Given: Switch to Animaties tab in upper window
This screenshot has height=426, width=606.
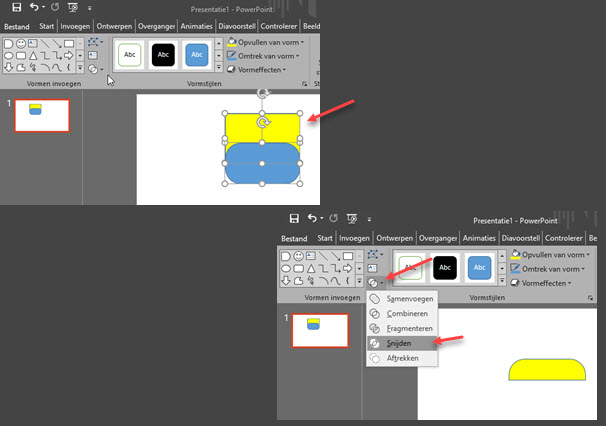Looking at the screenshot, I should click(x=196, y=26).
